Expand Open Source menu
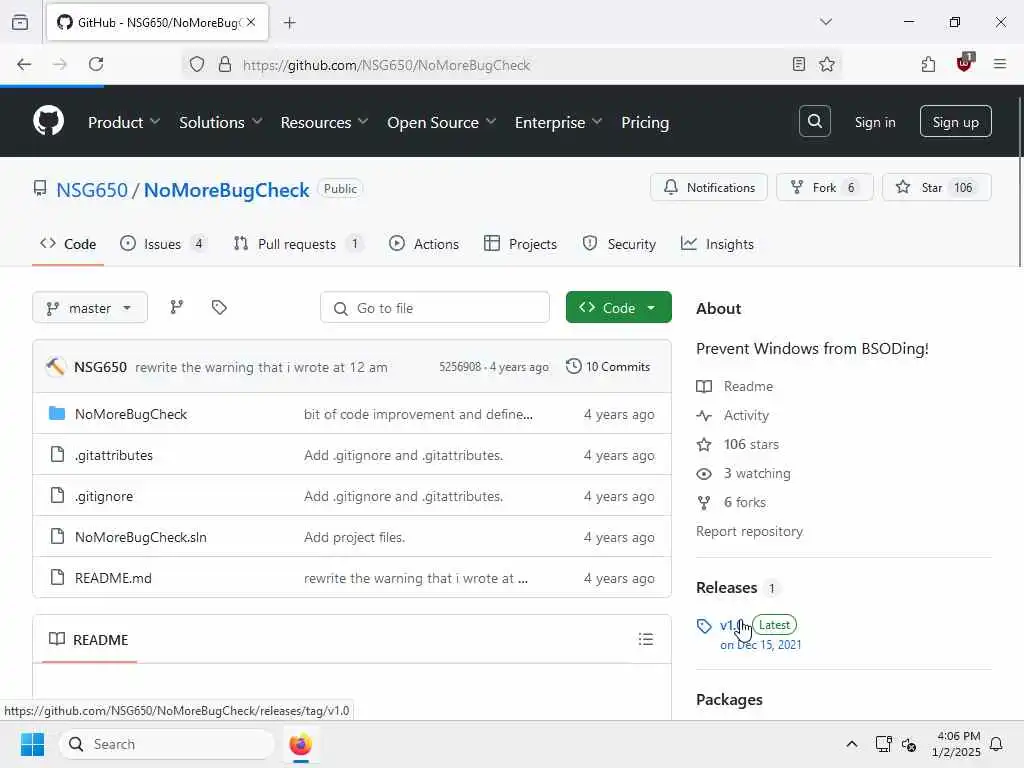This screenshot has height=768, width=1024. (x=441, y=122)
